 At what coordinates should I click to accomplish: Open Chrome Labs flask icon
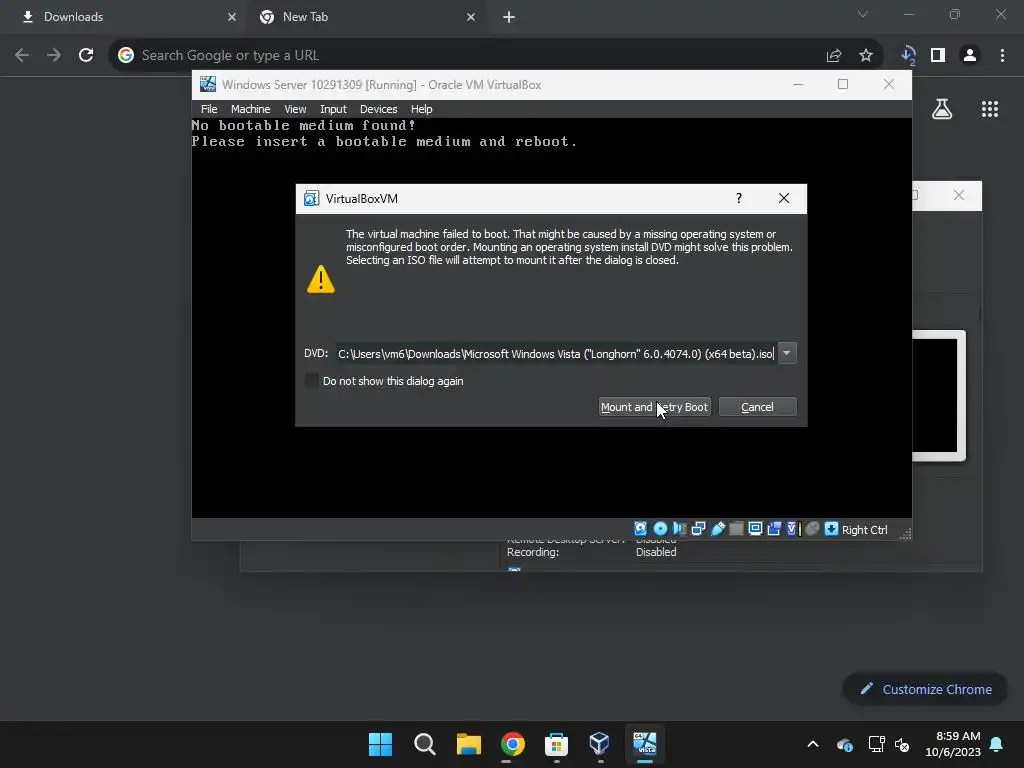pos(942,109)
